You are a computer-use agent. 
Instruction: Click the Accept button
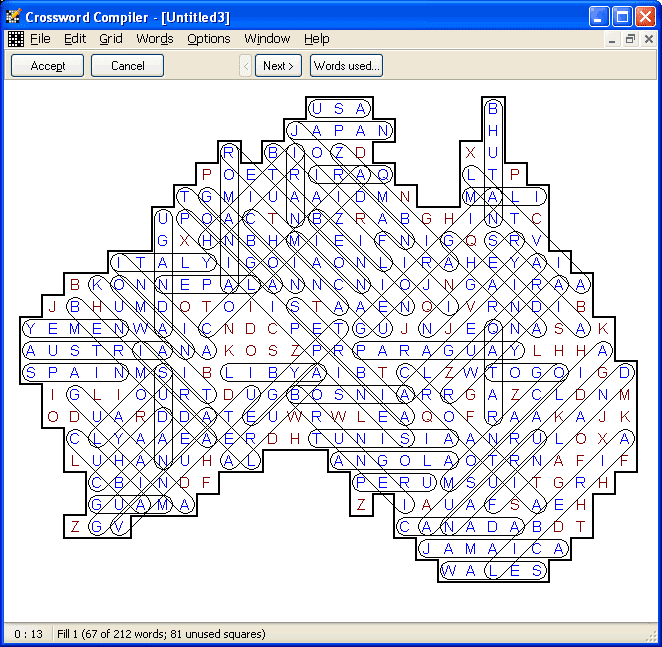tap(47, 66)
